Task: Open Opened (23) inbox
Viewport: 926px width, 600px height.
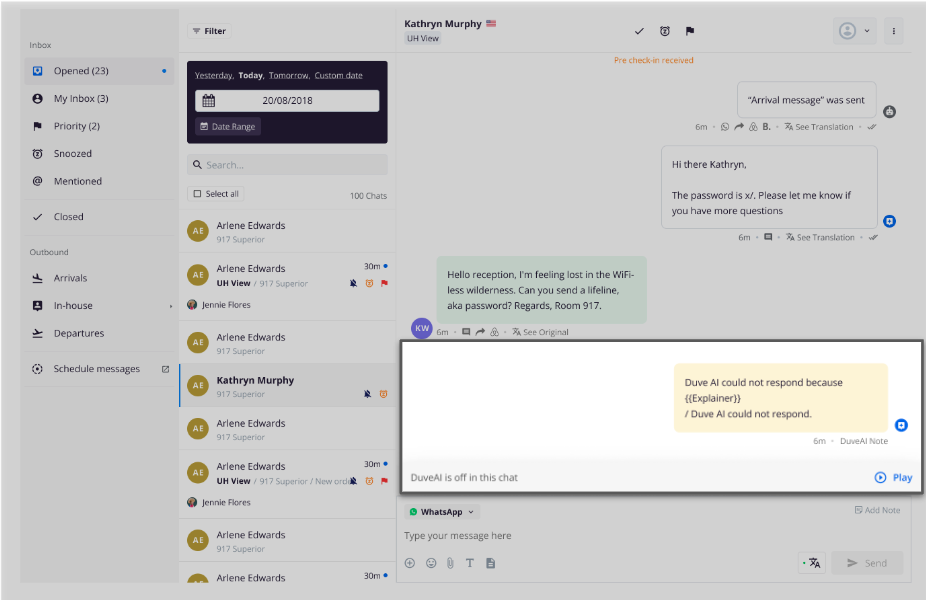Action: [x=99, y=71]
